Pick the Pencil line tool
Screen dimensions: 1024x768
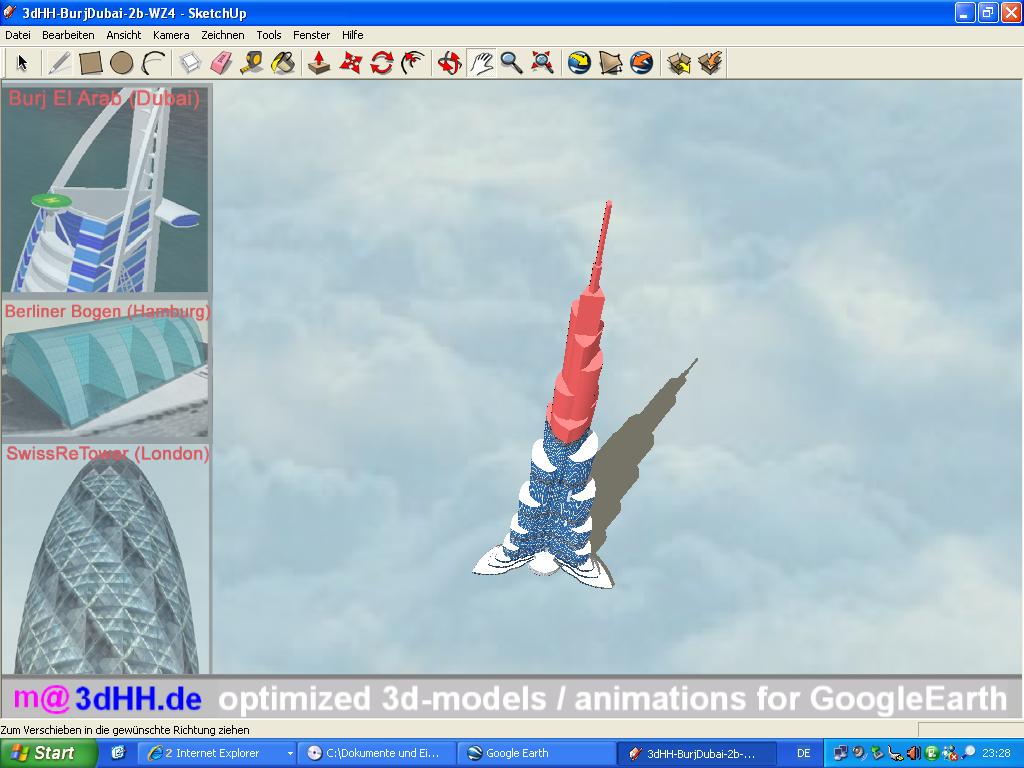tap(59, 63)
